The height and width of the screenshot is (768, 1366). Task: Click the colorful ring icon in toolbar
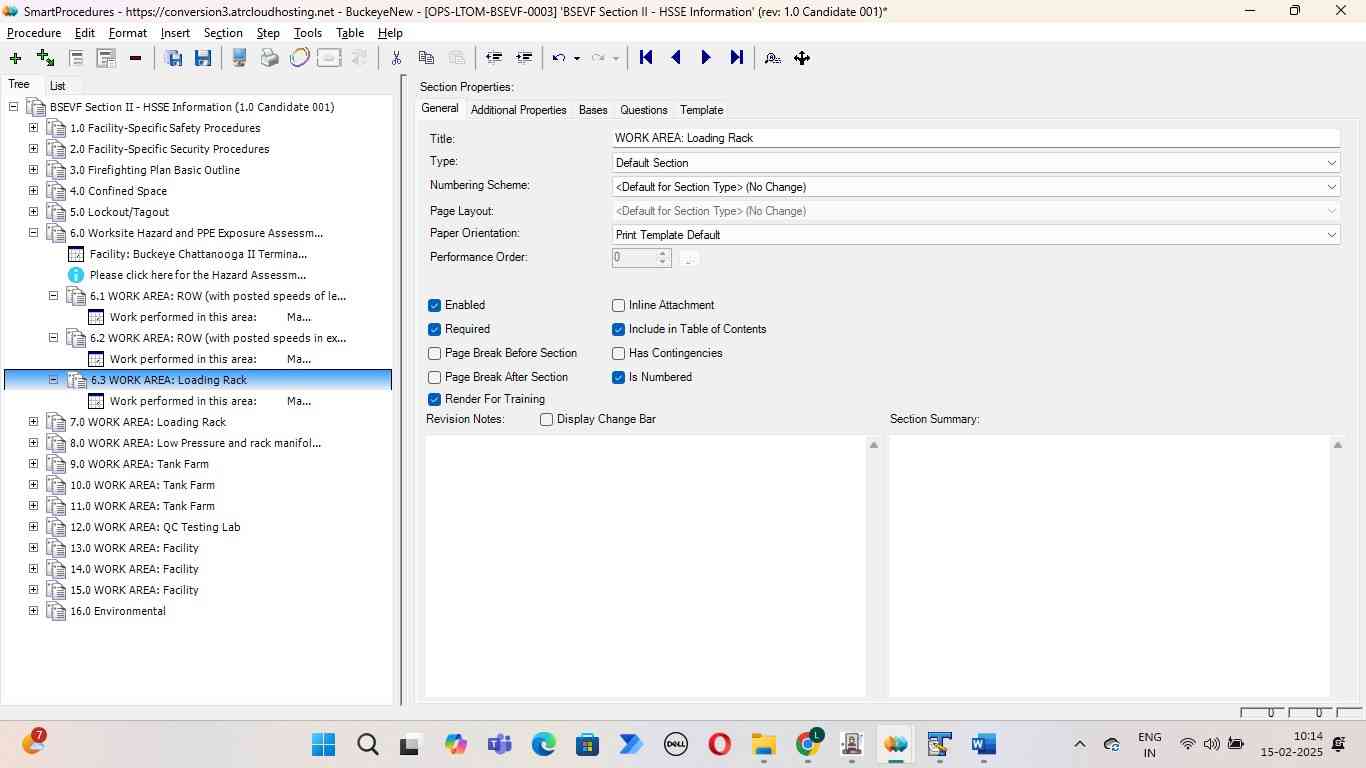click(299, 58)
